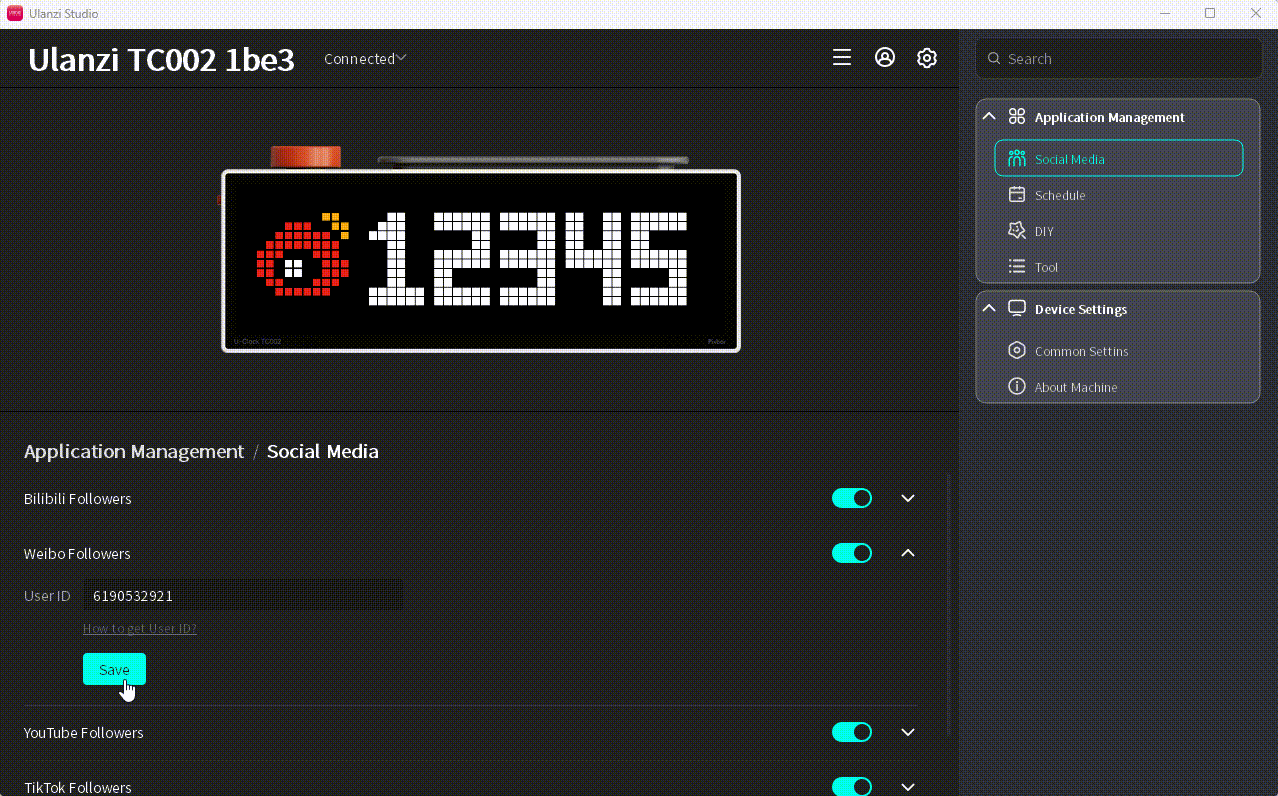Open Common Settins in Device Settings
This screenshot has width=1278, height=796.
[x=1119, y=351]
